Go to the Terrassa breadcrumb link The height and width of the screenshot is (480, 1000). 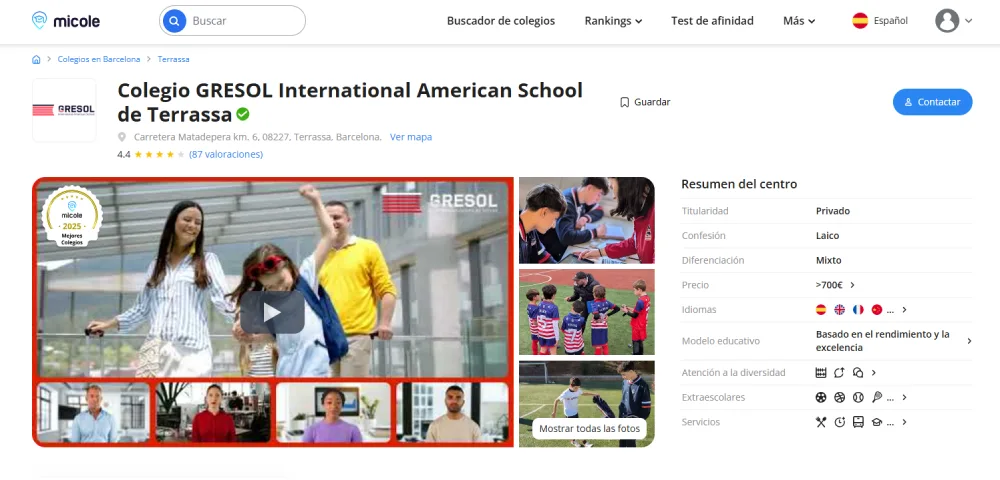pyautogui.click(x=173, y=59)
